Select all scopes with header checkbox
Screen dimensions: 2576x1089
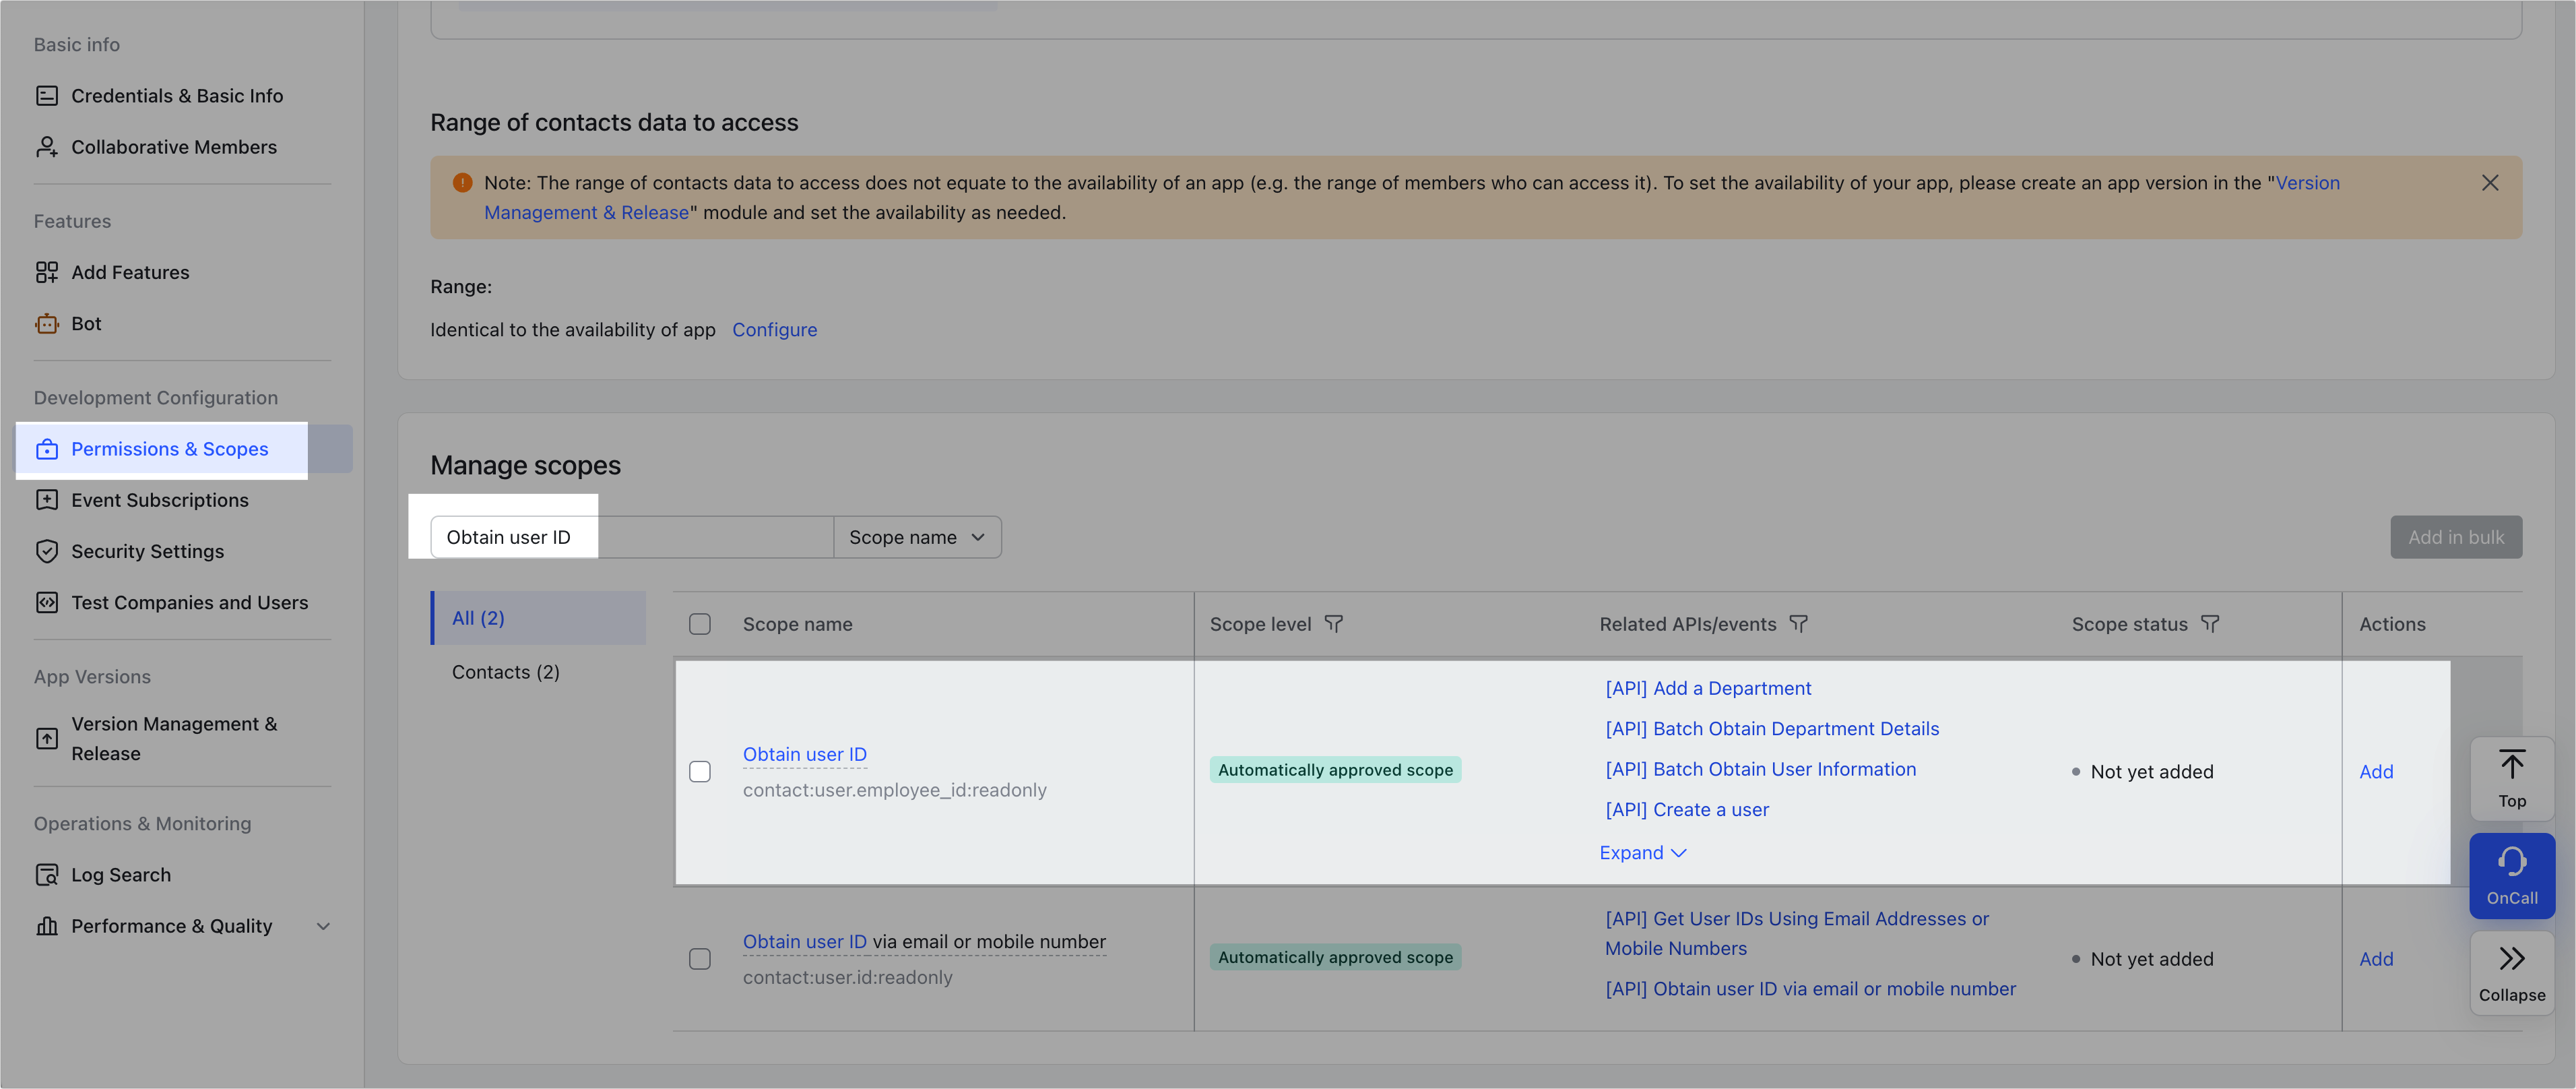700,623
